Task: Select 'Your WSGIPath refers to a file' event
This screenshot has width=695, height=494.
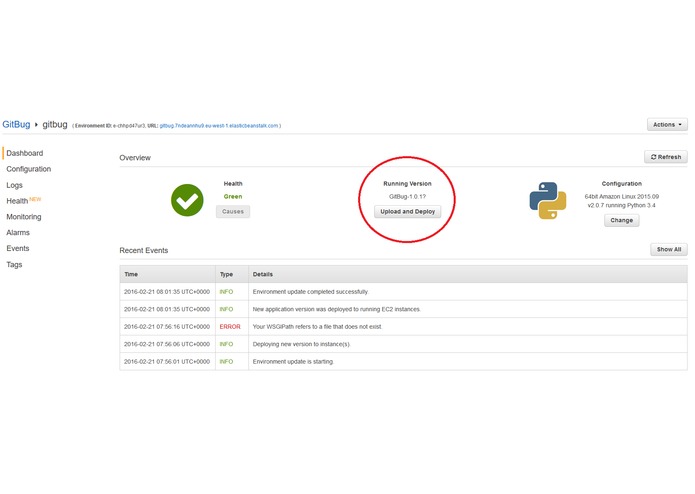Action: pos(403,327)
